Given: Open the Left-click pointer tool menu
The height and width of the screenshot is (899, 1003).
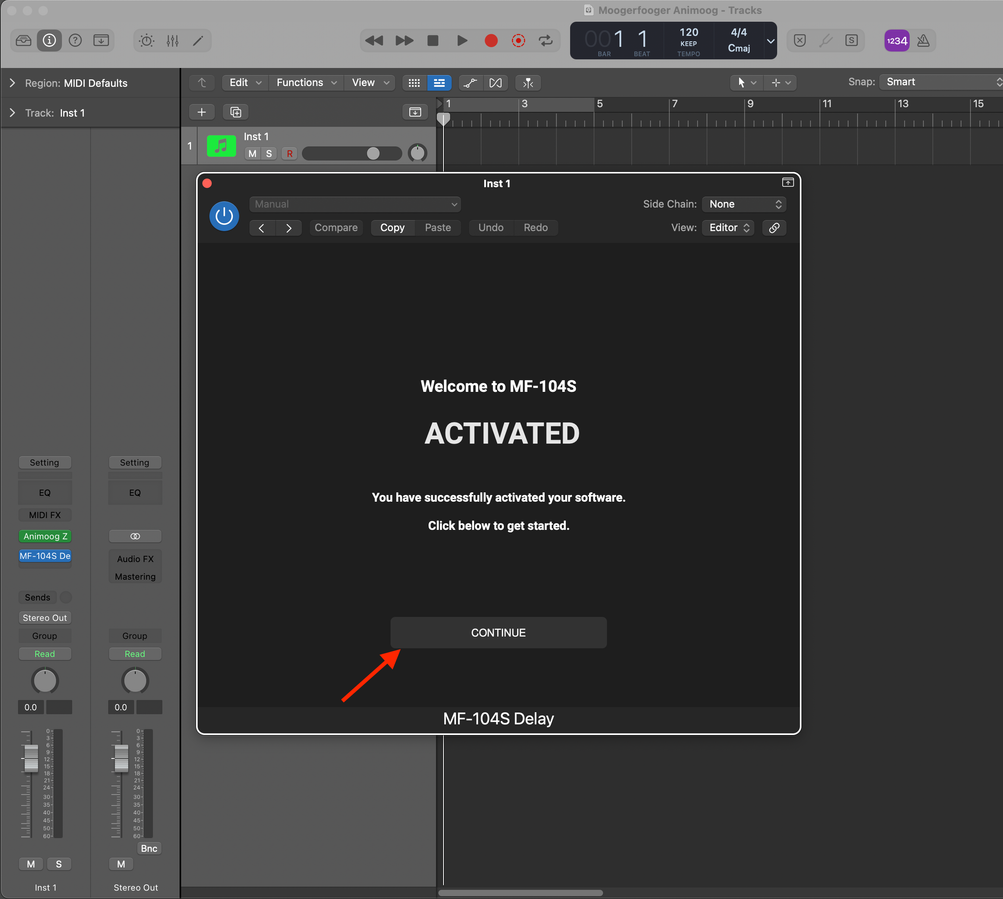Looking at the screenshot, I should [746, 83].
